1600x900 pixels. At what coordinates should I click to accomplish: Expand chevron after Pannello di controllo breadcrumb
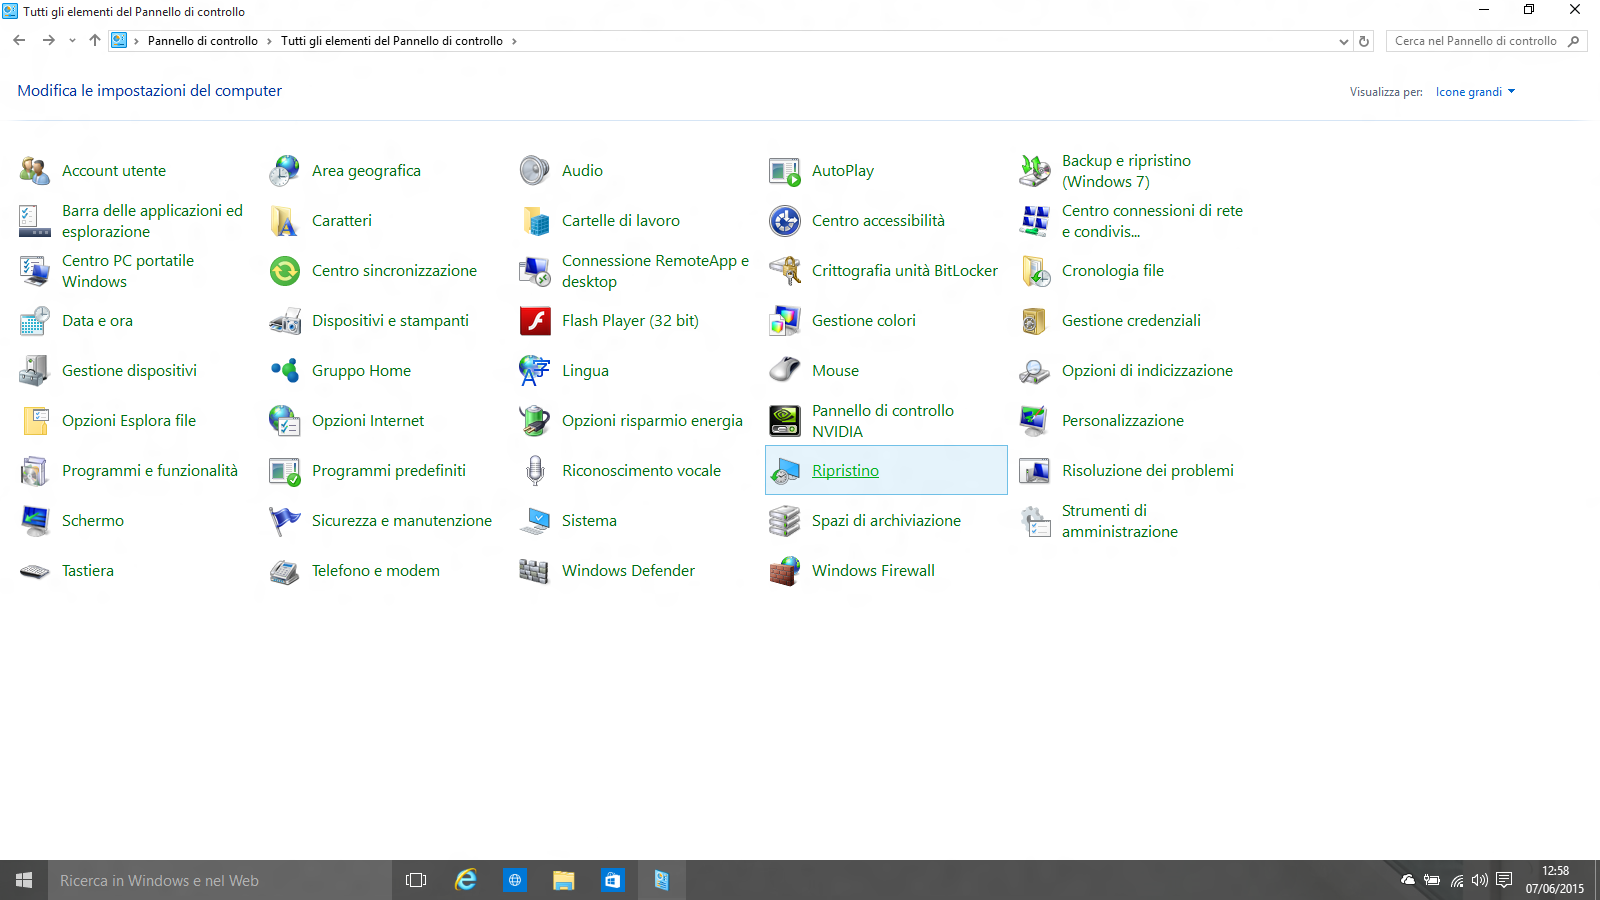[269, 41]
